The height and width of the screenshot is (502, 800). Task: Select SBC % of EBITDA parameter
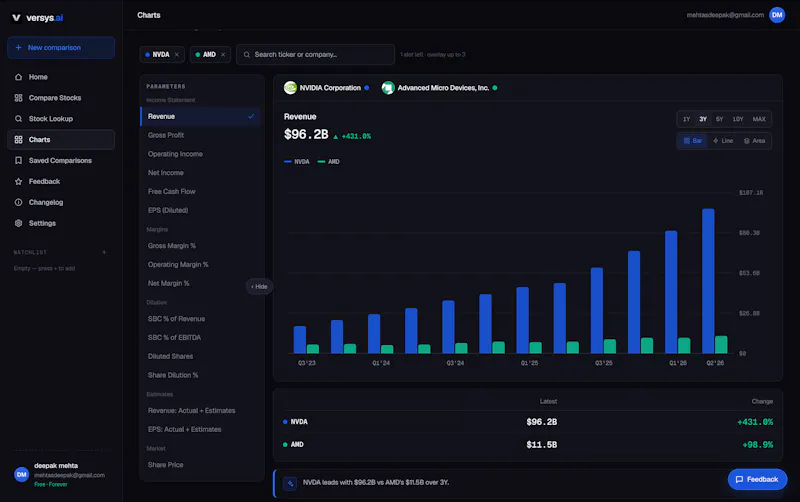tap(200, 338)
